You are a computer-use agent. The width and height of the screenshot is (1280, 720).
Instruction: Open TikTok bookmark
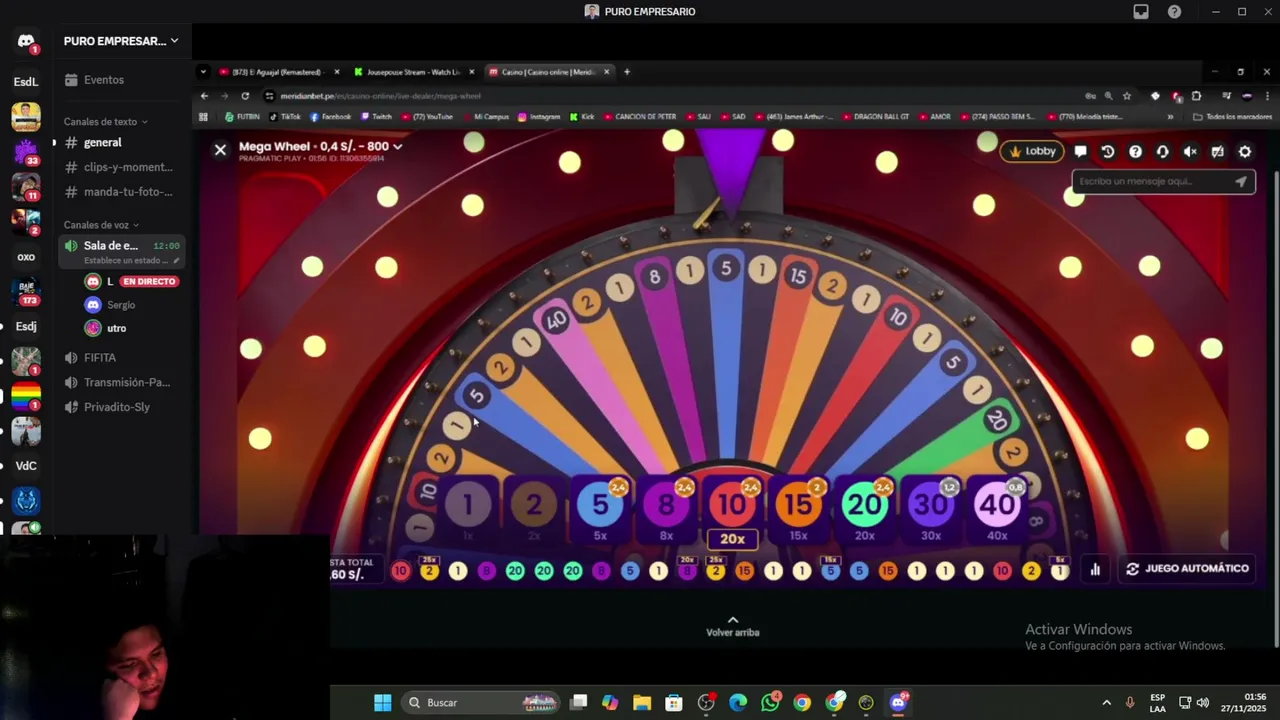(x=285, y=117)
